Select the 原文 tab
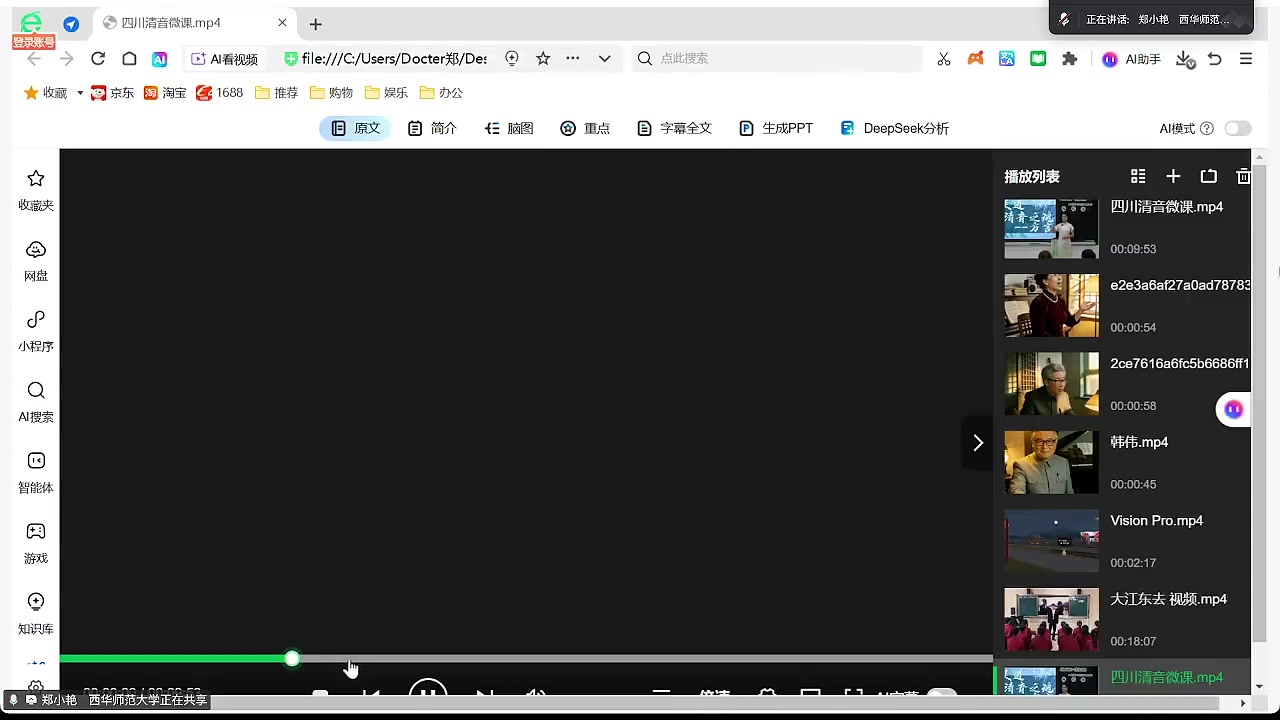This screenshot has height=720, width=1280. coord(355,128)
